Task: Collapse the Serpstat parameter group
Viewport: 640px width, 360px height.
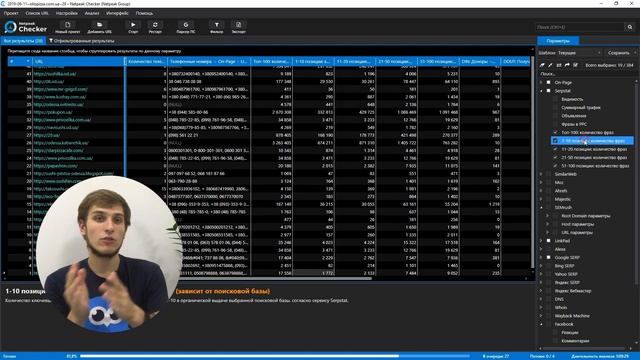Action: click(x=542, y=91)
